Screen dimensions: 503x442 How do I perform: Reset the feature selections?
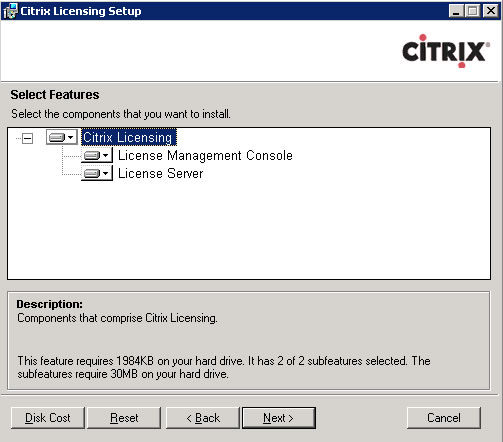click(124, 418)
